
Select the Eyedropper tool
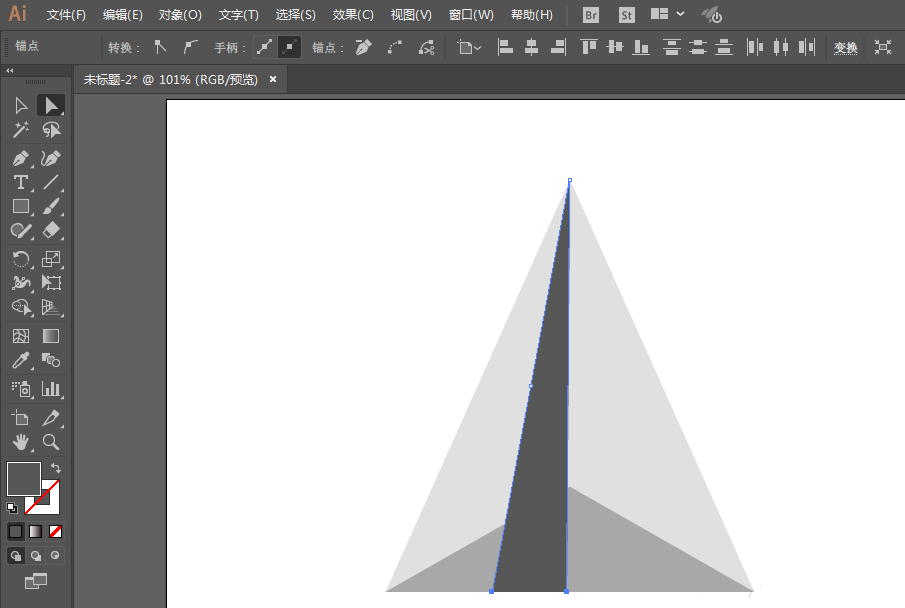tap(21, 361)
